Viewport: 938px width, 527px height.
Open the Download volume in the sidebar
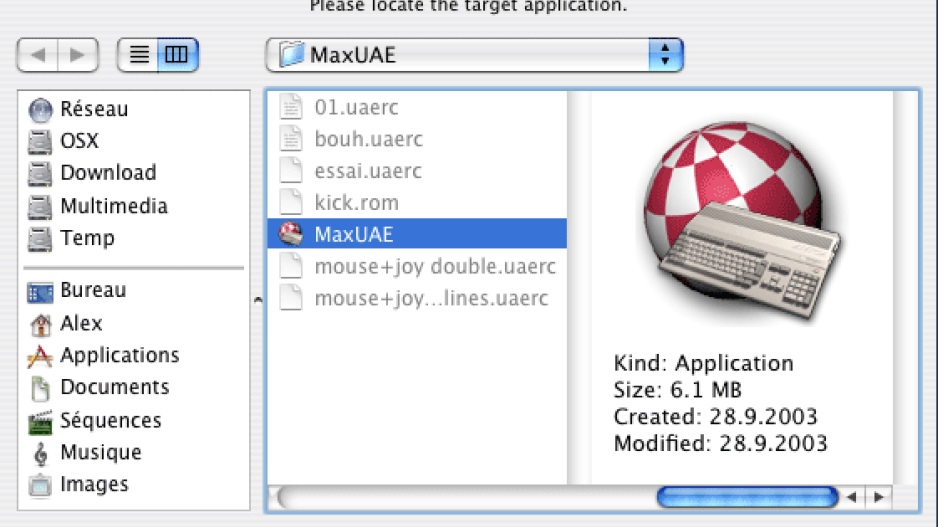92,173
